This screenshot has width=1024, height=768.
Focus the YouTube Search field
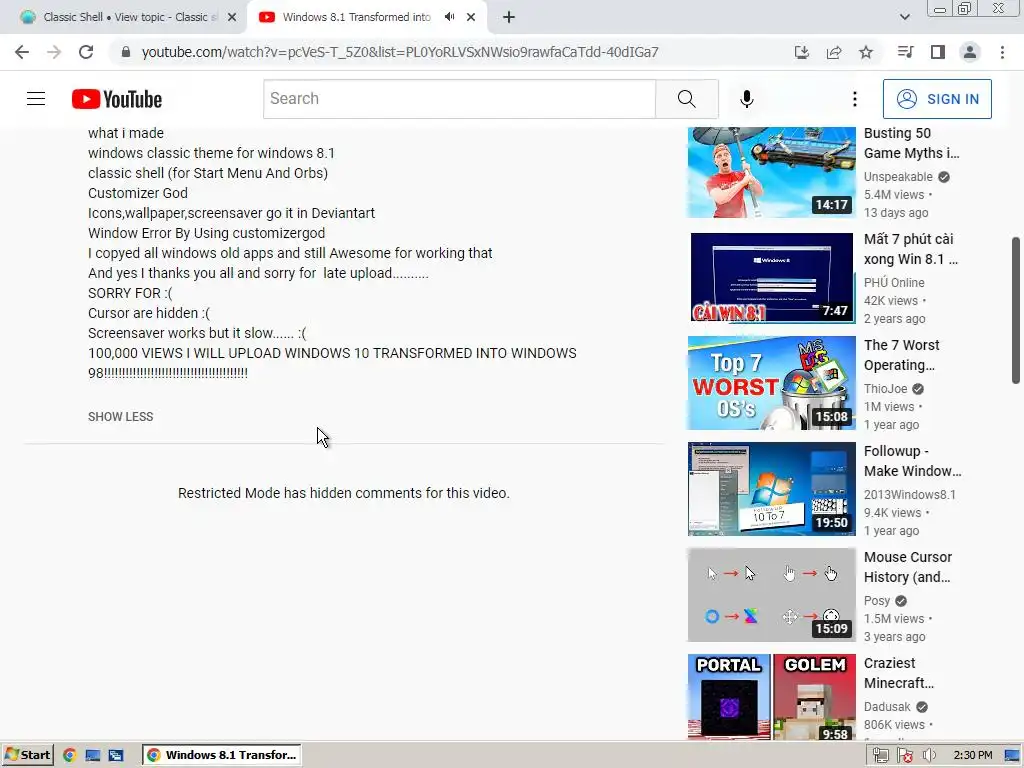click(x=459, y=99)
